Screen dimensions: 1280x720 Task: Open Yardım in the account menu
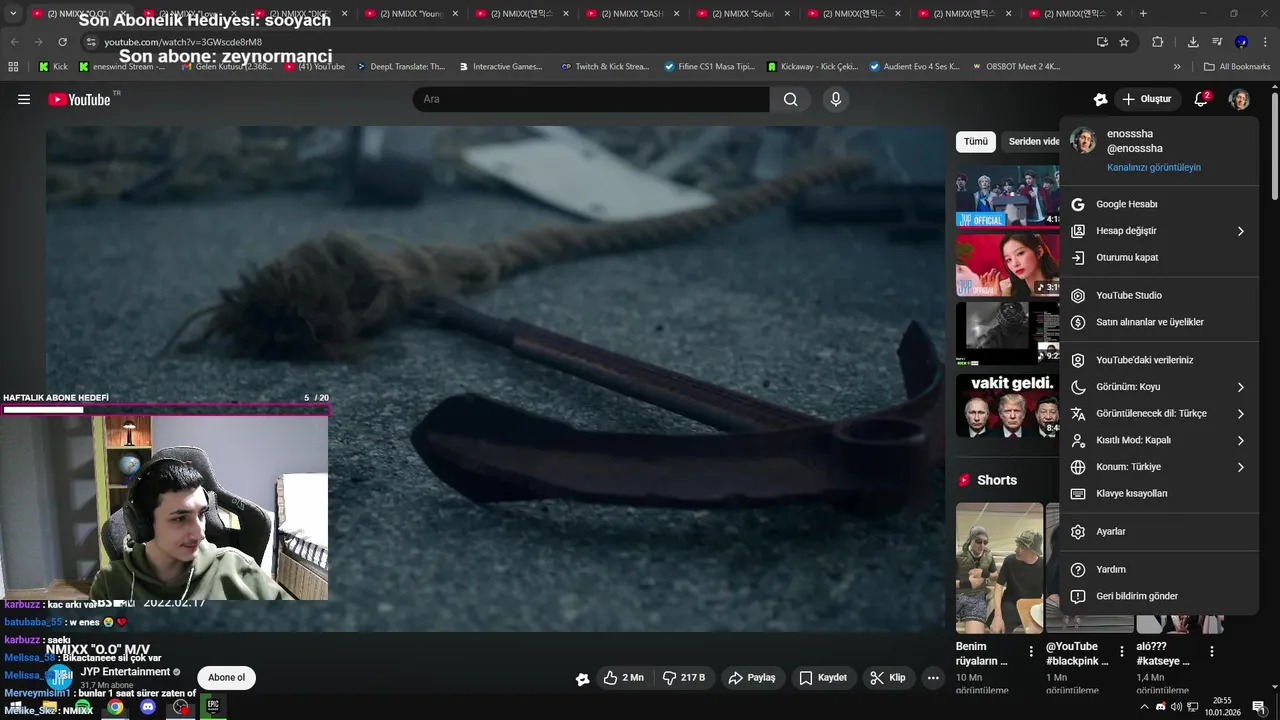pyautogui.click(x=1159, y=570)
